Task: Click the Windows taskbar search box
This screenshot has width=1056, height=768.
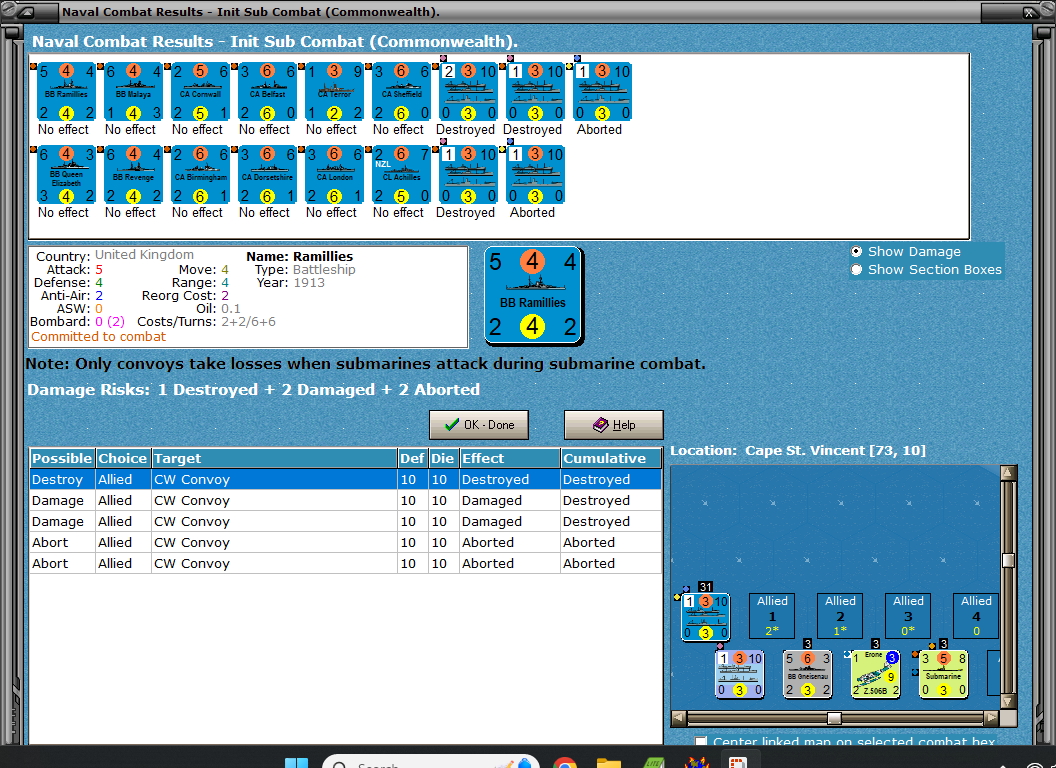Action: (x=431, y=763)
